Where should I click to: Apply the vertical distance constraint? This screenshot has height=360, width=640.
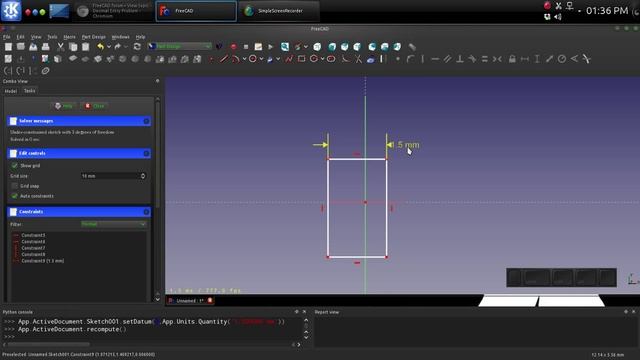point(537,59)
